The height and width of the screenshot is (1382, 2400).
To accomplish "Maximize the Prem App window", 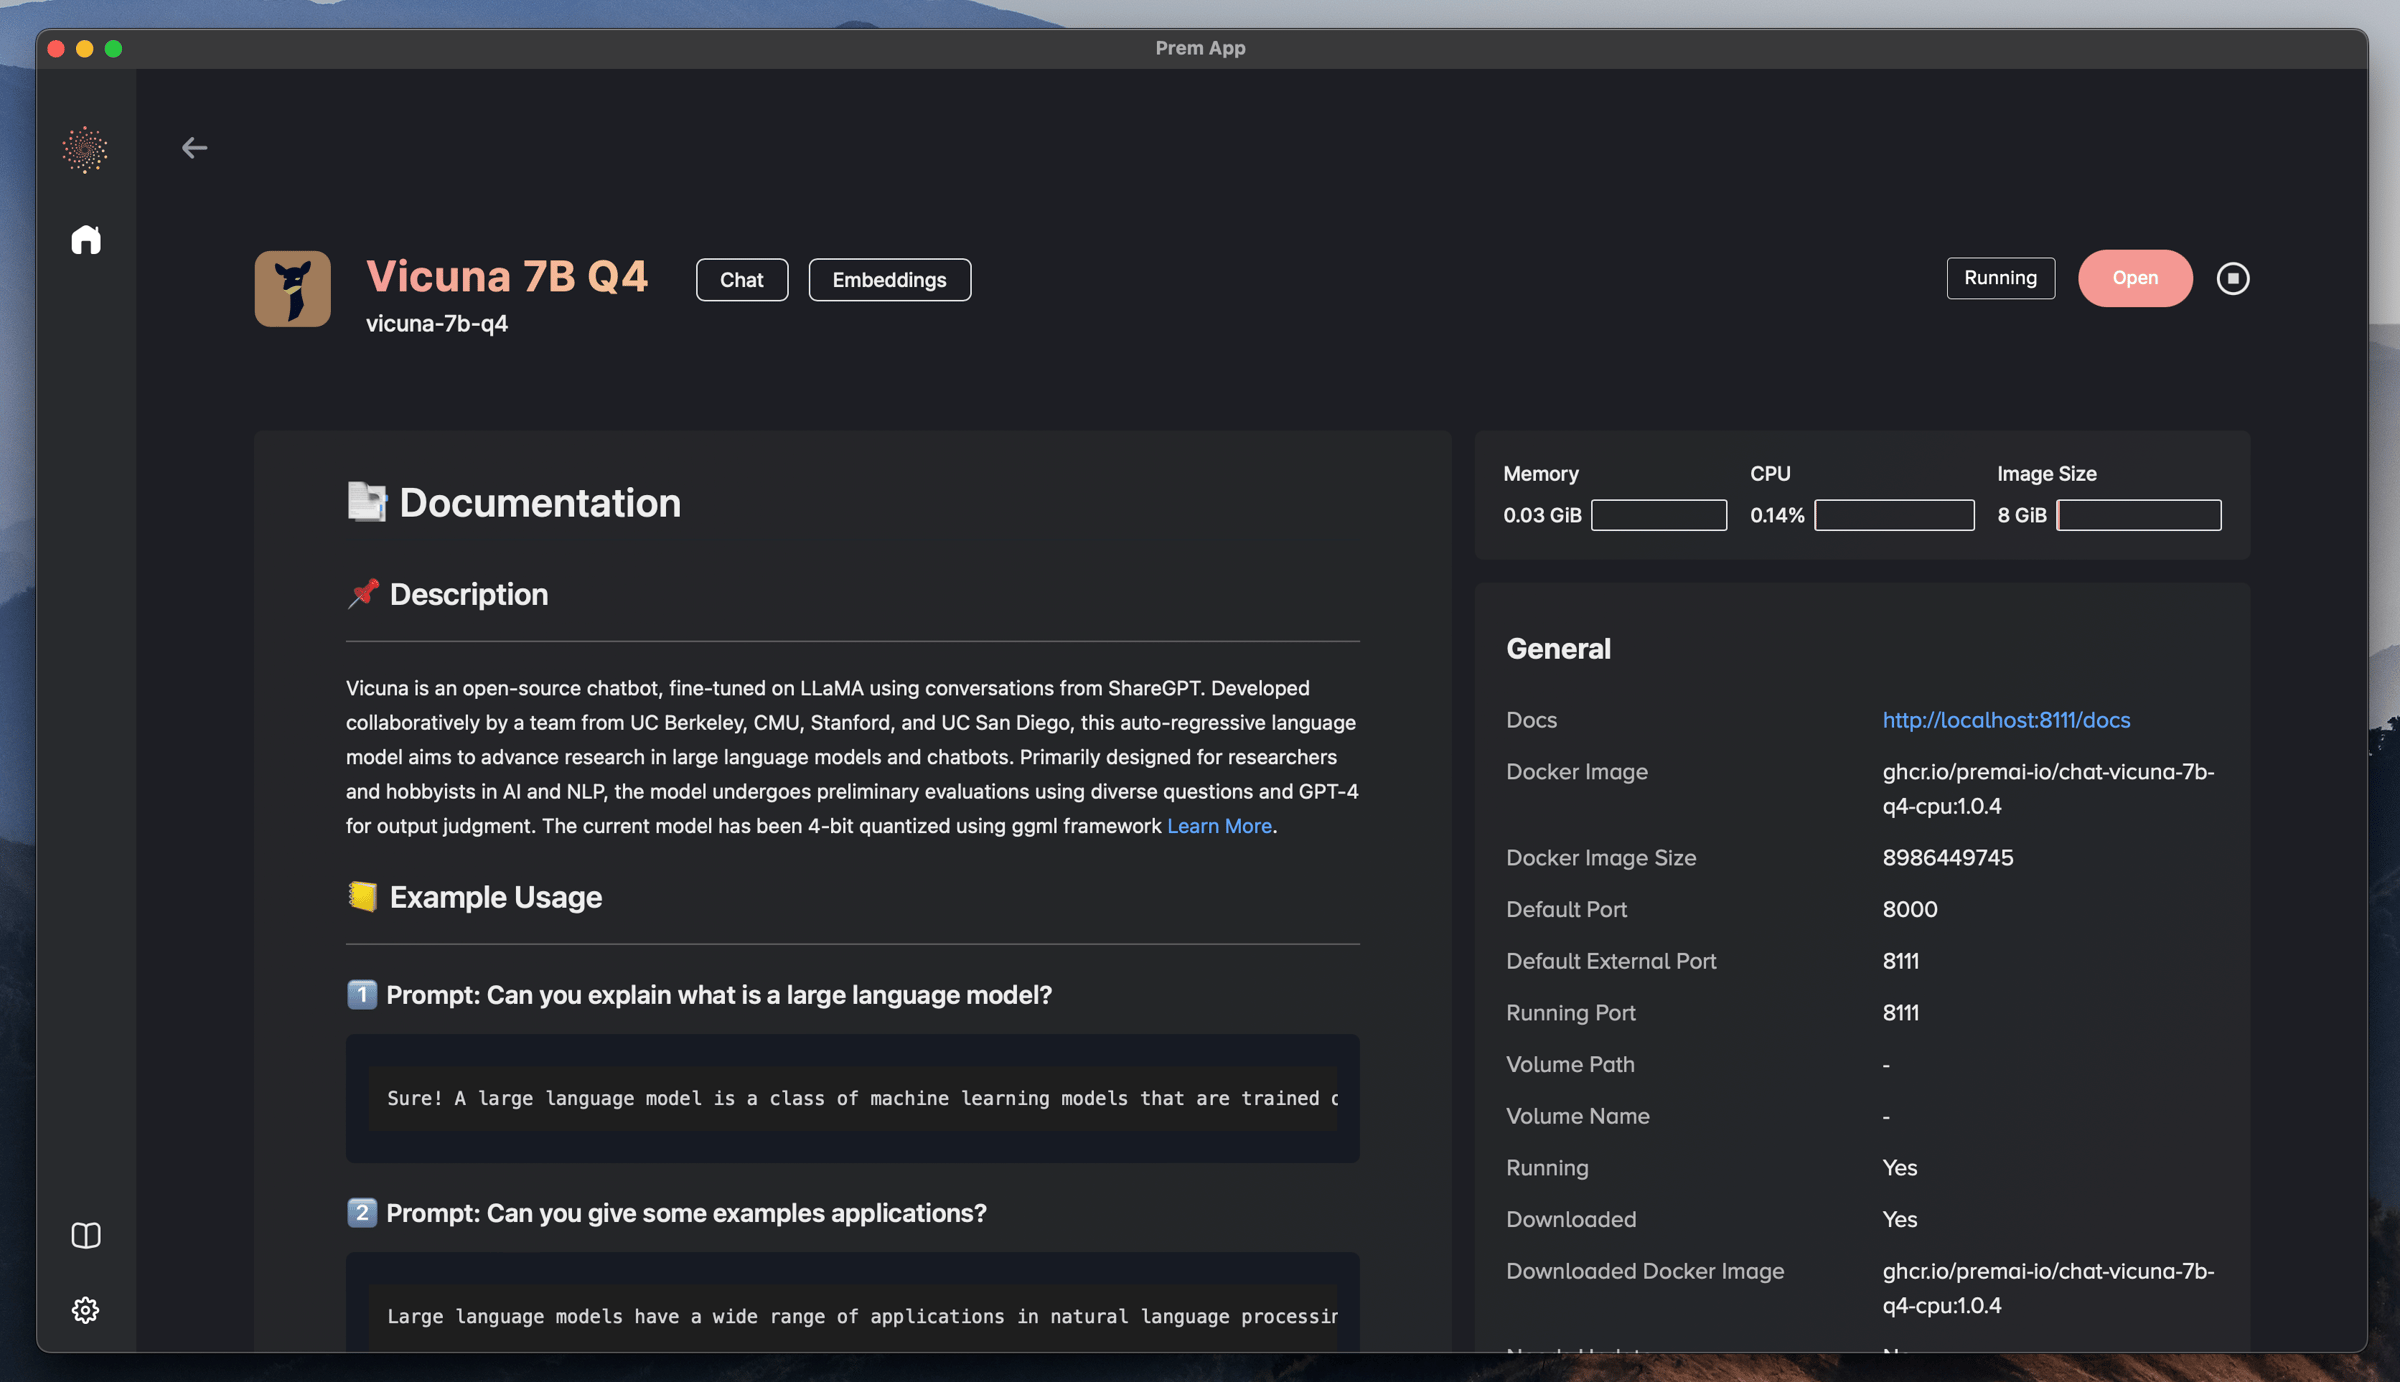I will pyautogui.click(x=114, y=48).
